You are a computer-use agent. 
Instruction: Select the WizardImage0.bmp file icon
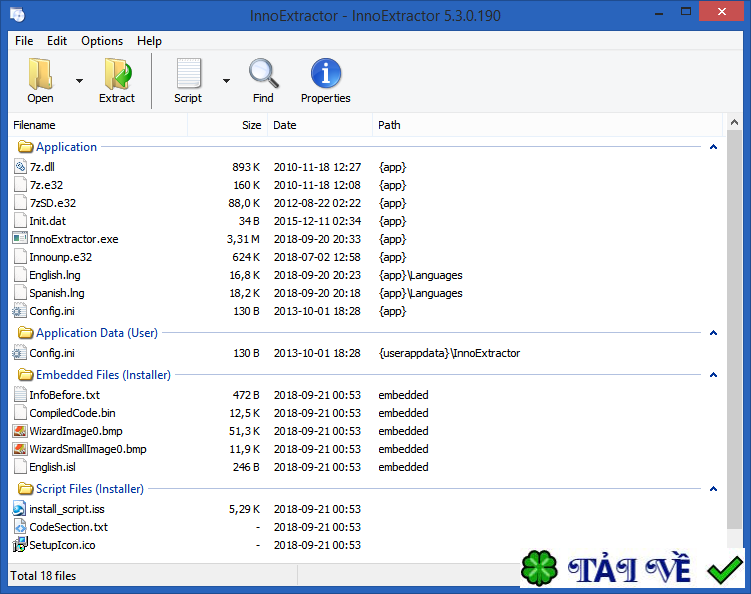20,431
